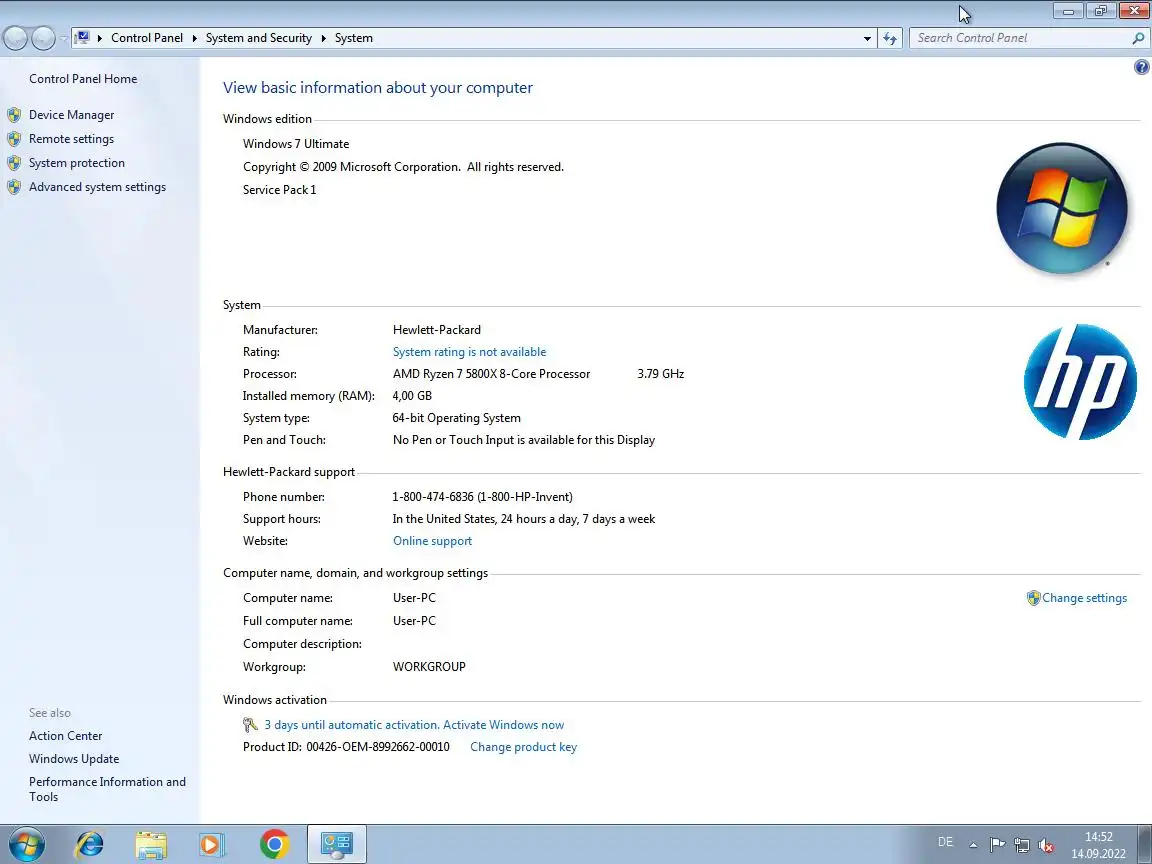The height and width of the screenshot is (864, 1152).
Task: Open Advanced system settings link
Action: coord(97,187)
